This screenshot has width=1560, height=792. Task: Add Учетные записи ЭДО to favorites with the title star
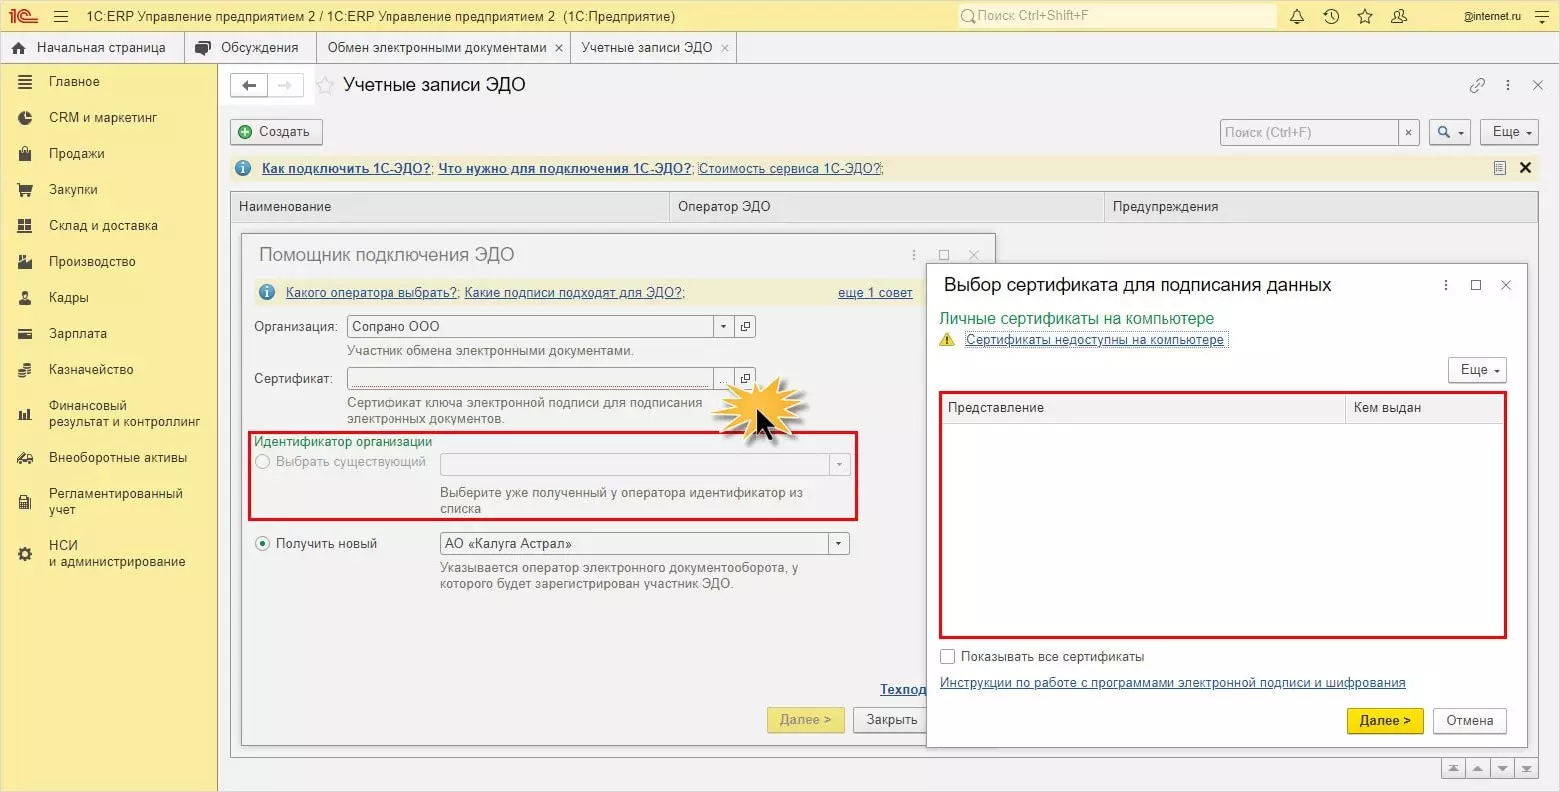click(325, 86)
